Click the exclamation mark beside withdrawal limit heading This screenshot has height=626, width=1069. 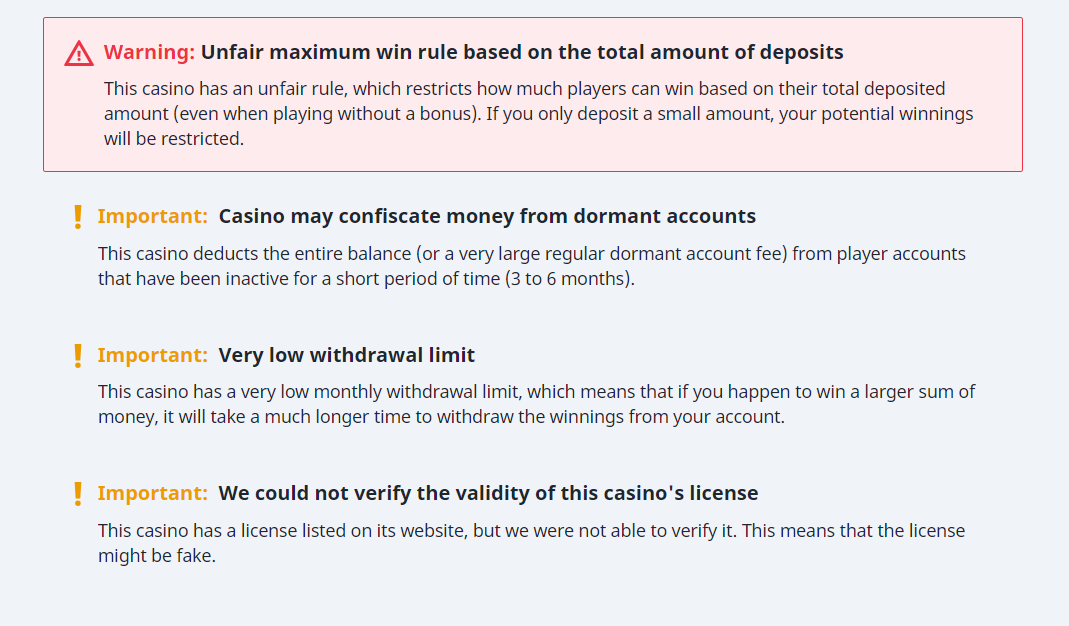click(x=77, y=355)
